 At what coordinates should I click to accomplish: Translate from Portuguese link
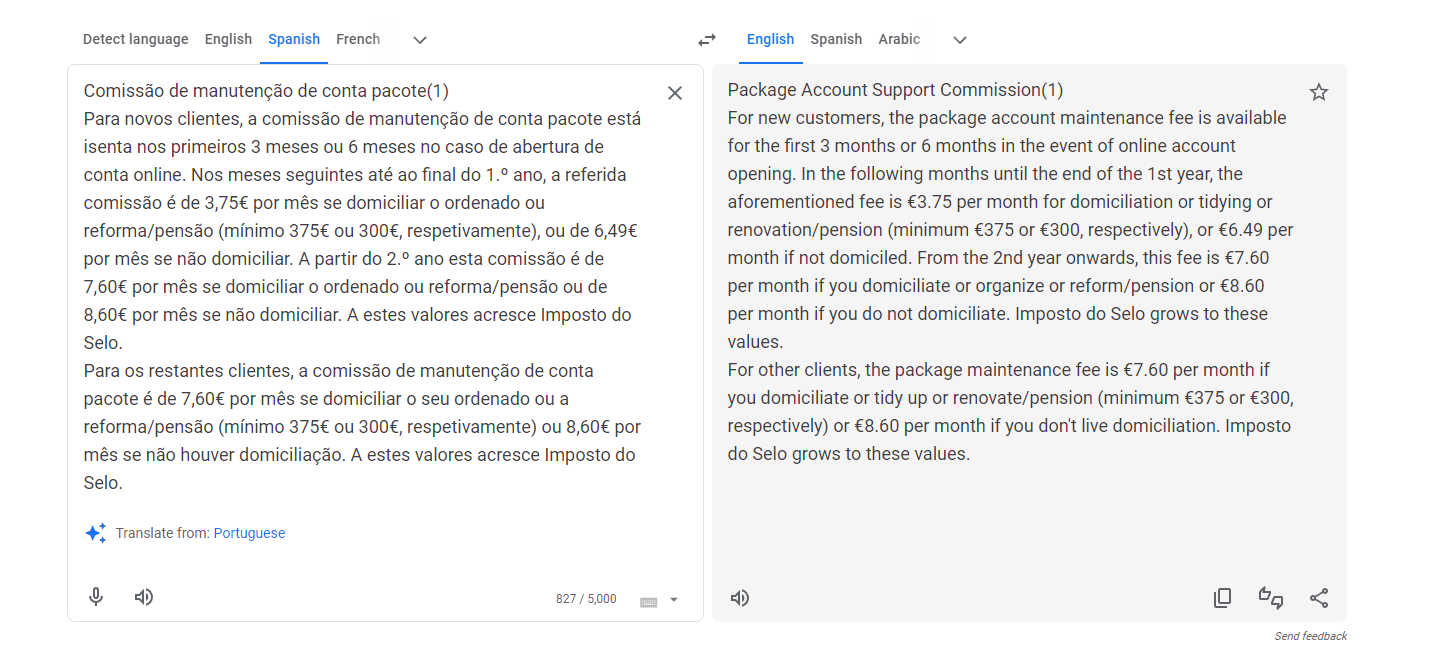[249, 533]
